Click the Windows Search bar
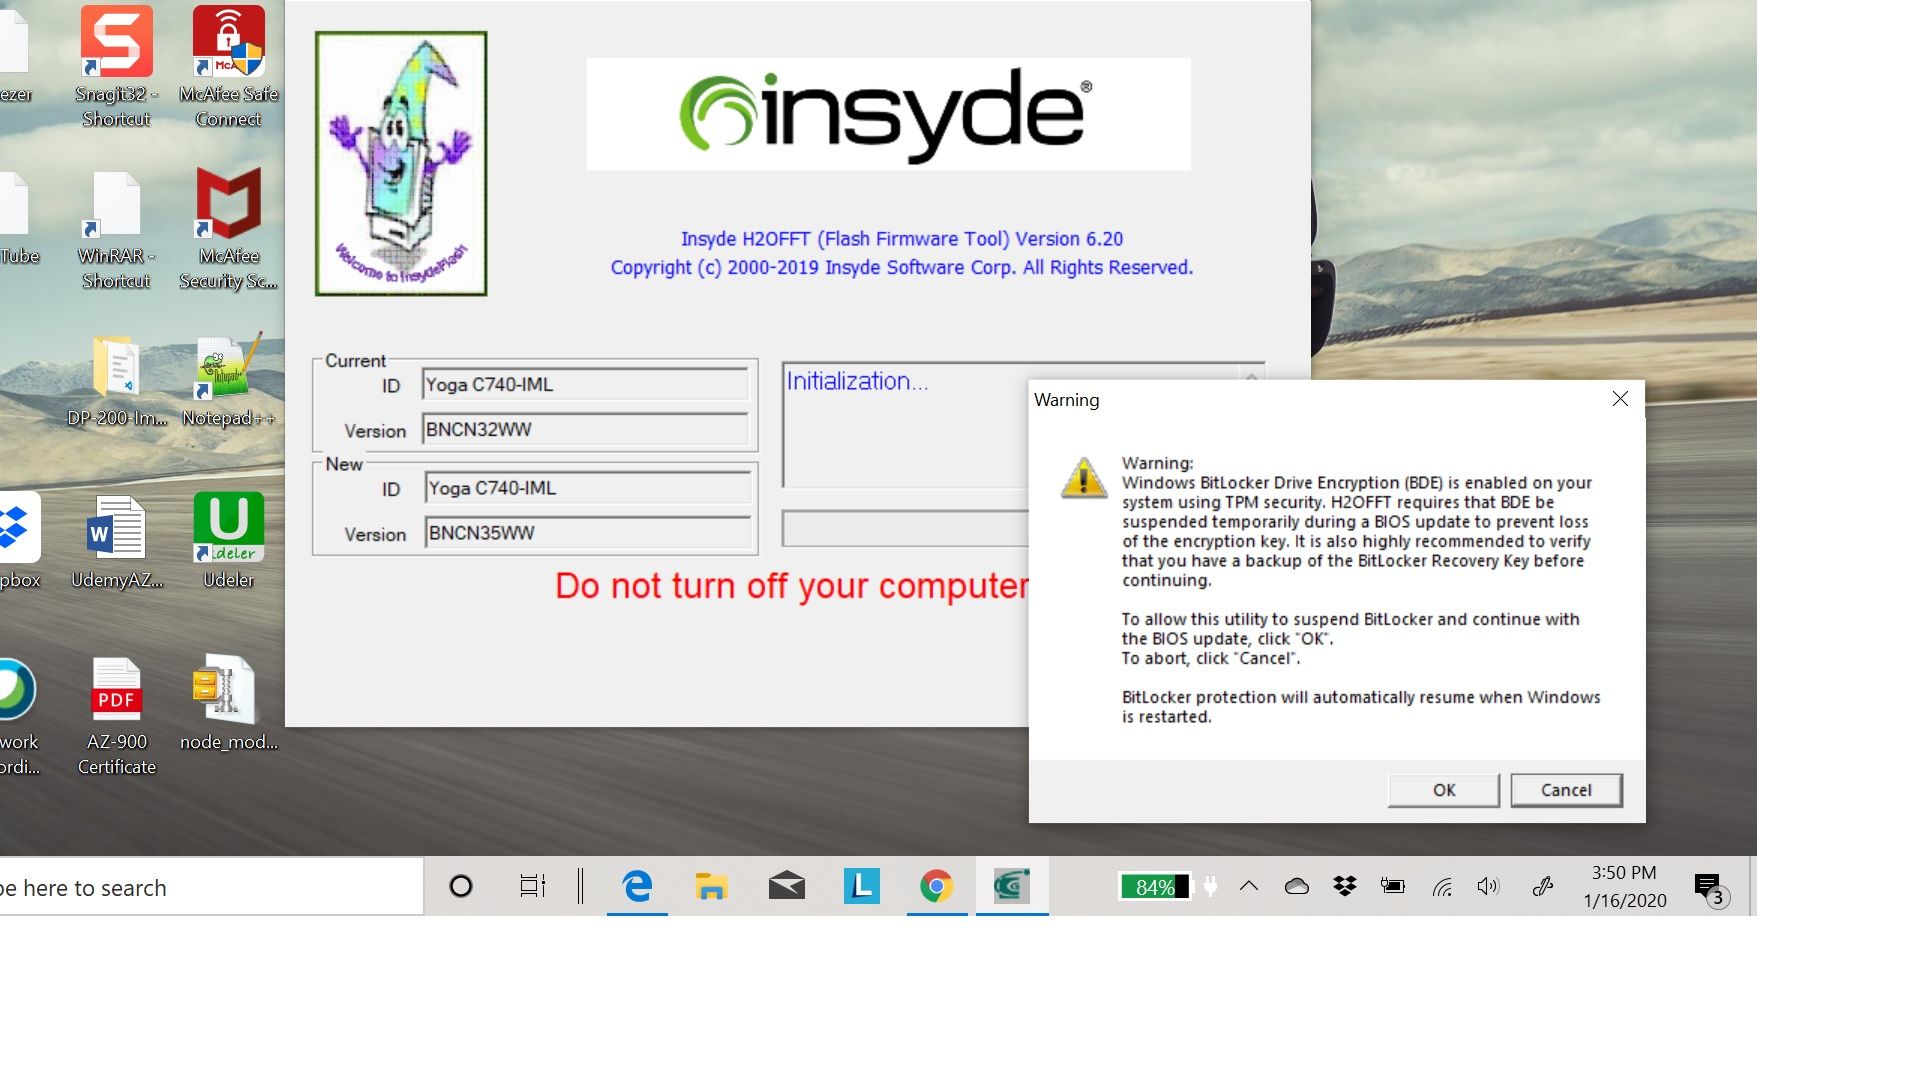 point(211,886)
